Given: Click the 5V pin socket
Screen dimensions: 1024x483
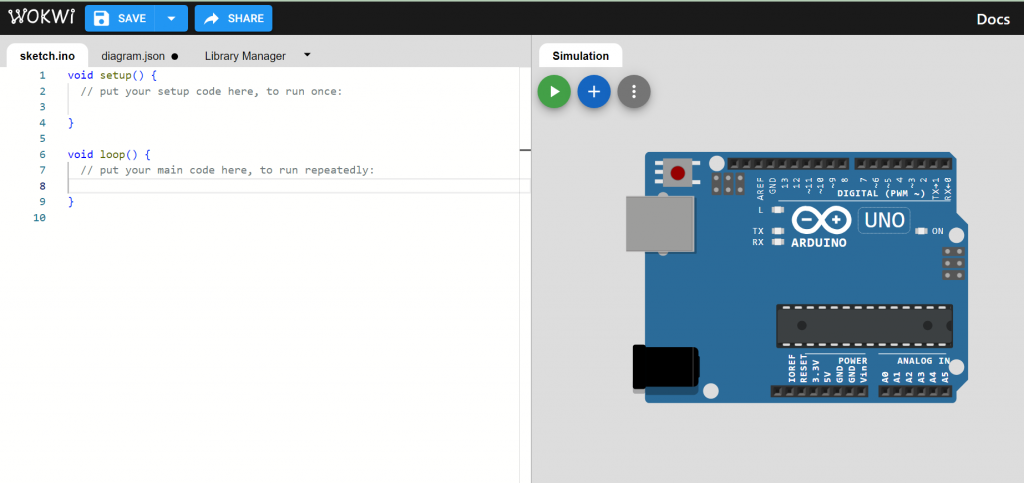Looking at the screenshot, I should 825,391.
